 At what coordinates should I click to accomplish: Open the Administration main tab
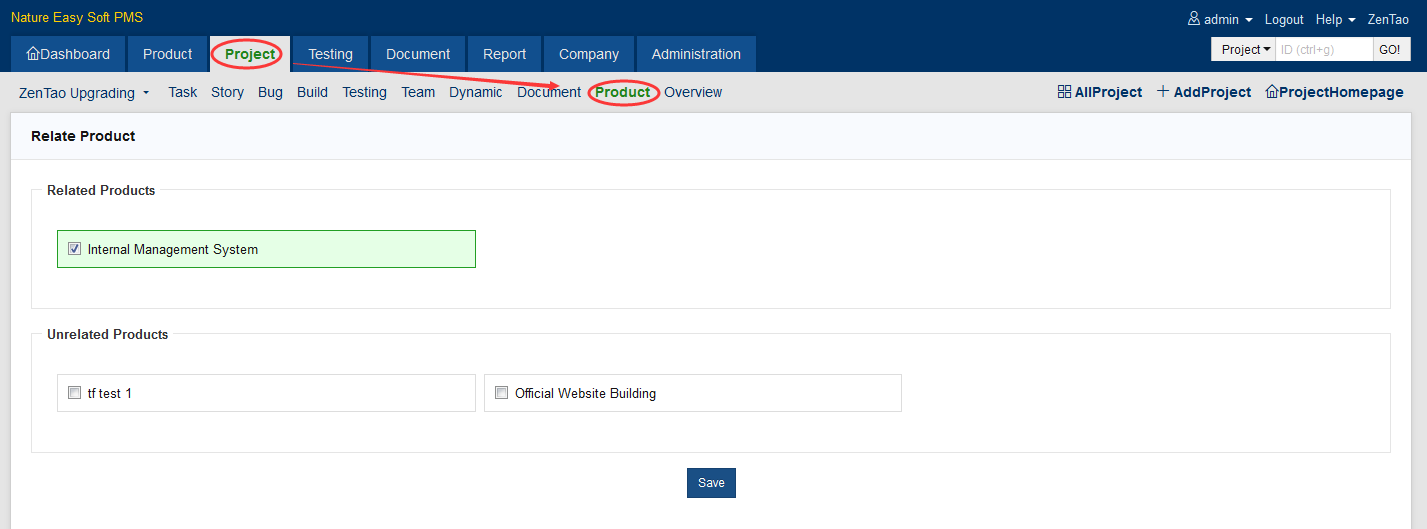(696, 54)
